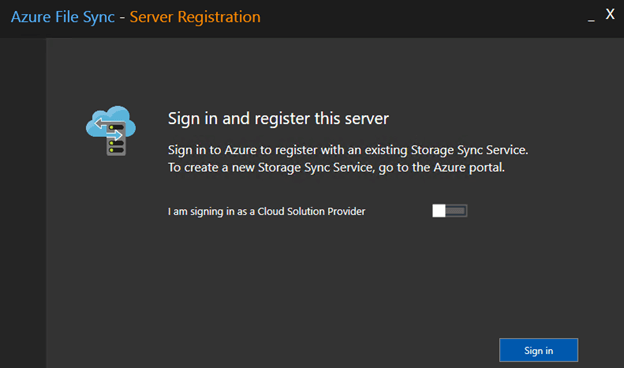Click the 'Azure File Sync' title text

click(62, 17)
